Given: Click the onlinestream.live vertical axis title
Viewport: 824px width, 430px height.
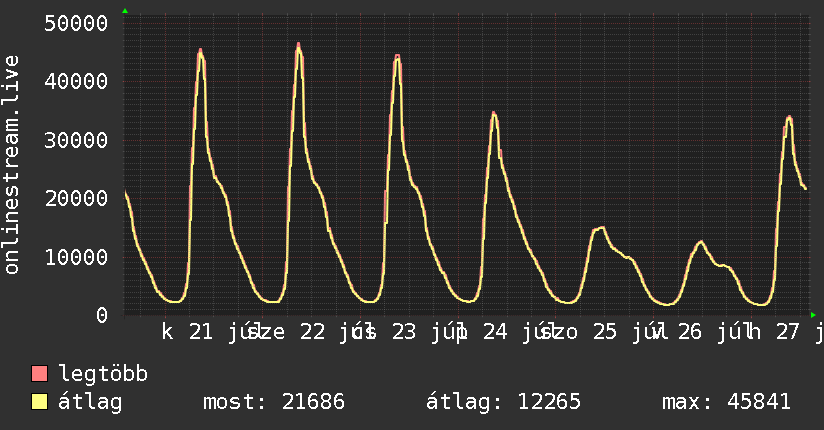Looking at the screenshot, I should [x=12, y=165].
